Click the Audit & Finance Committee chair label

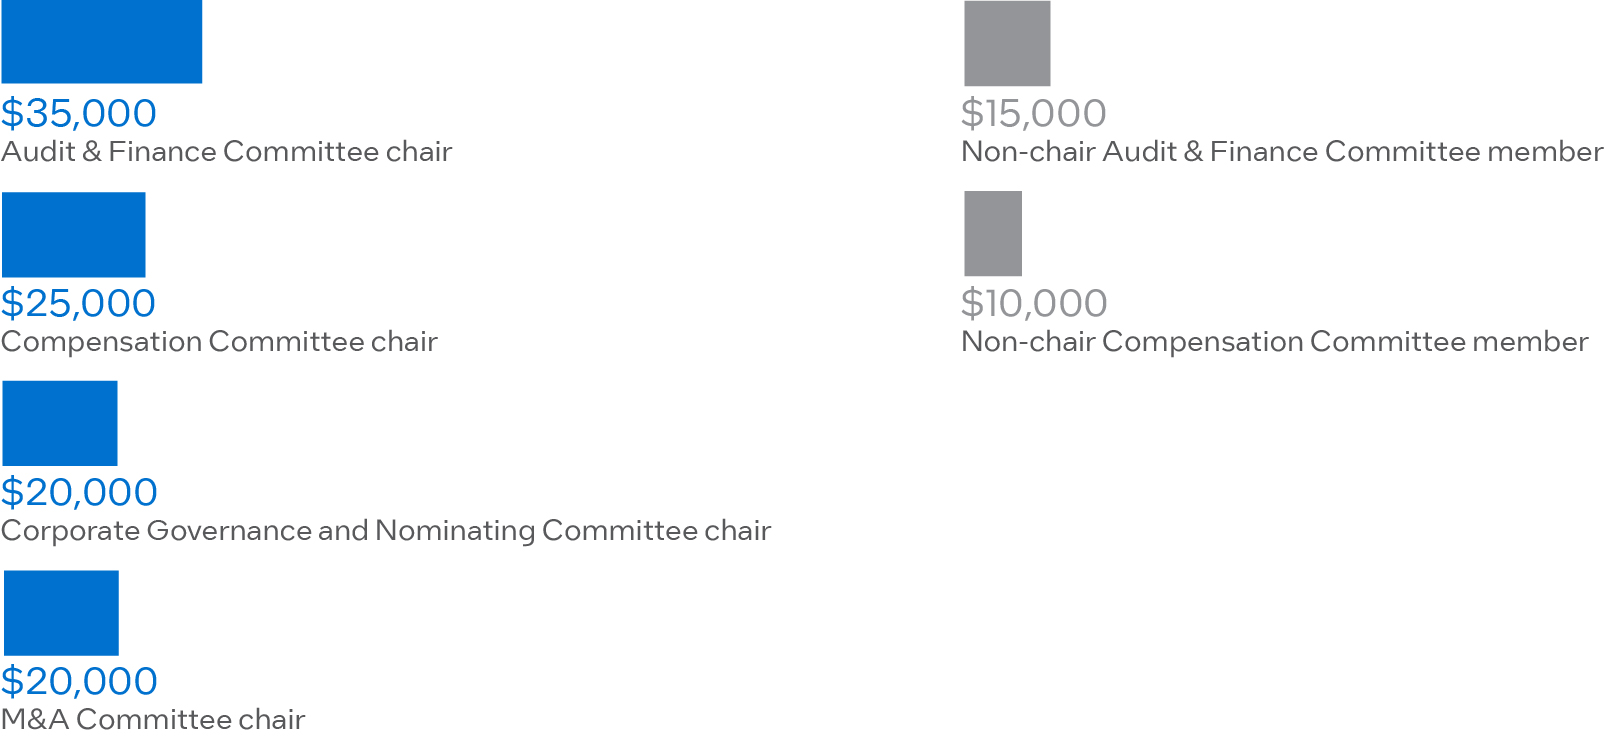pyautogui.click(x=227, y=152)
